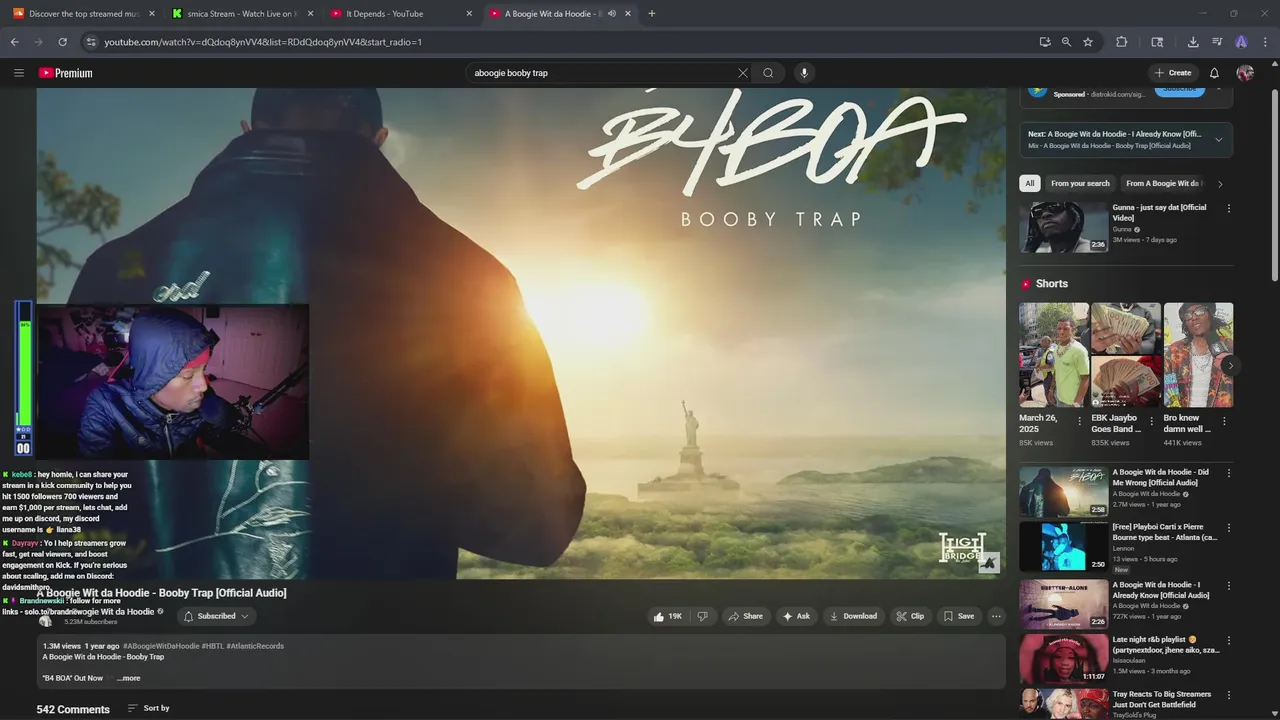This screenshot has height=720, width=1280.
Task: Open Did Me Wrong [Official Audio] video
Action: click(1064, 491)
